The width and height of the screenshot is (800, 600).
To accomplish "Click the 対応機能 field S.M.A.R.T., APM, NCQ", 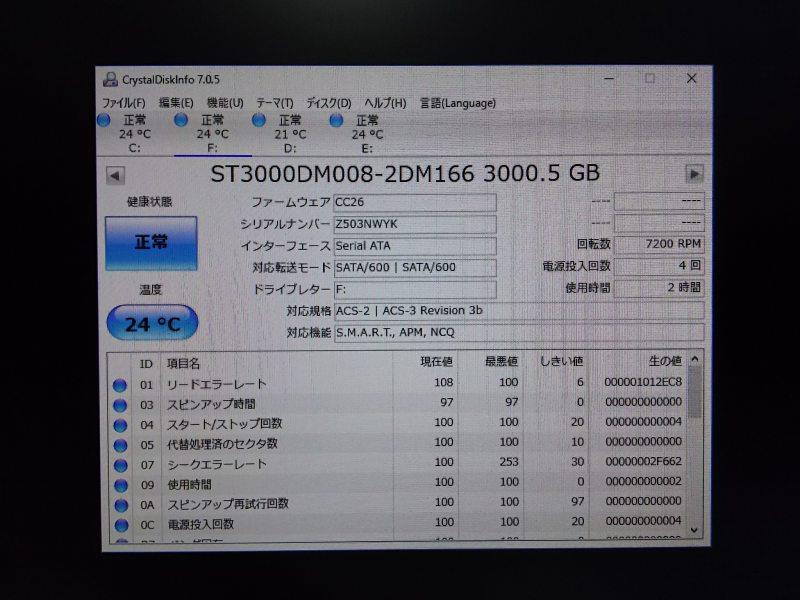I will tap(519, 333).
